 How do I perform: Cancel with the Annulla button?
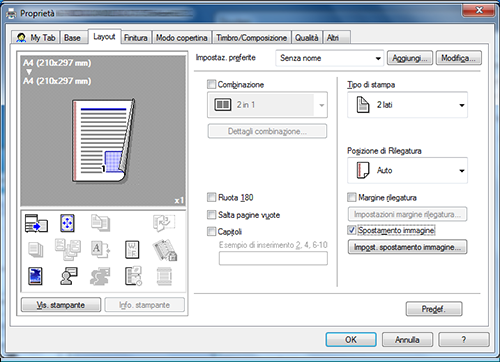[407, 340]
